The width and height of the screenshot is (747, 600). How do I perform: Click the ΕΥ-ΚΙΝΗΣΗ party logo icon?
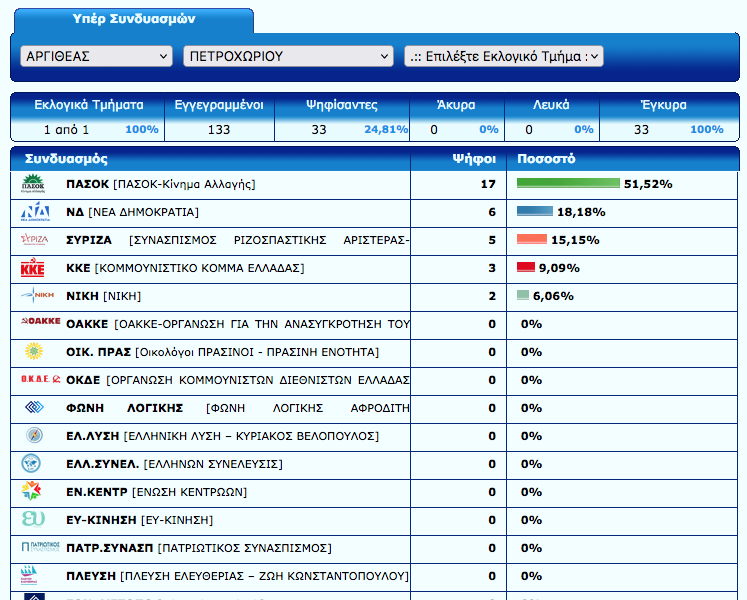click(33, 520)
